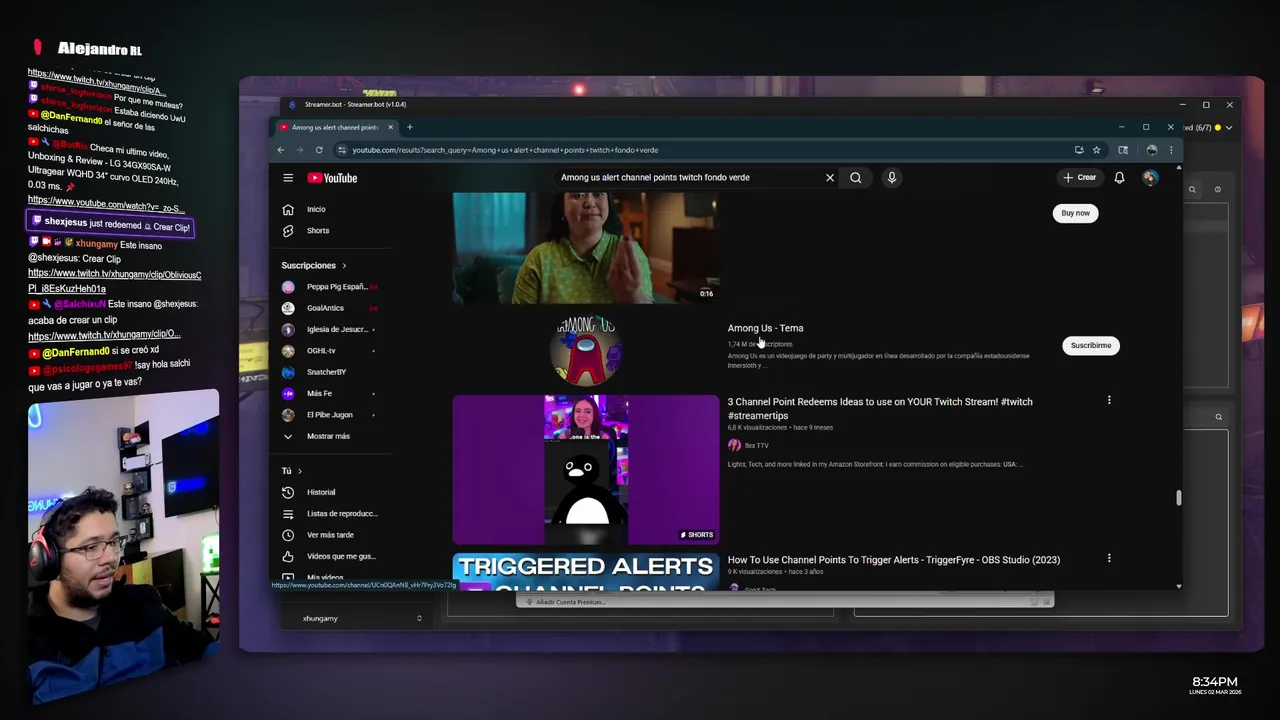
Task: Bookmark this page with the star icon
Action: point(1096,150)
